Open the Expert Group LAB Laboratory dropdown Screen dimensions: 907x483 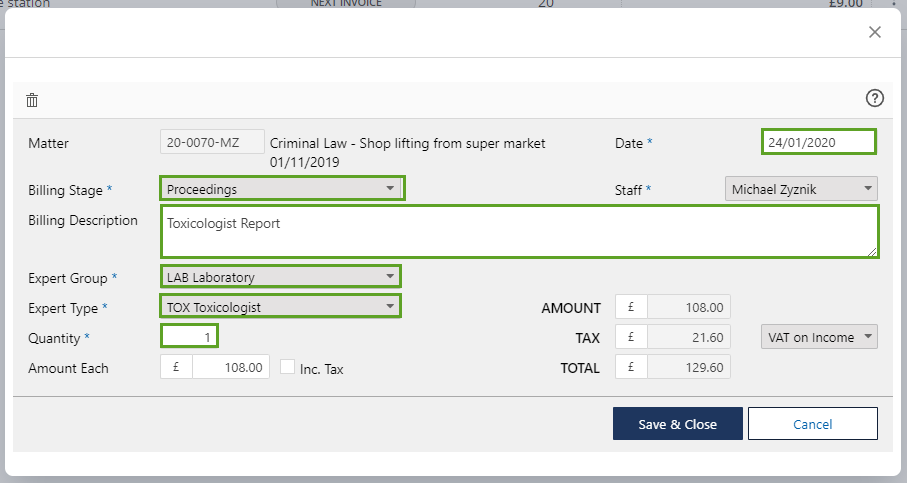(x=280, y=277)
